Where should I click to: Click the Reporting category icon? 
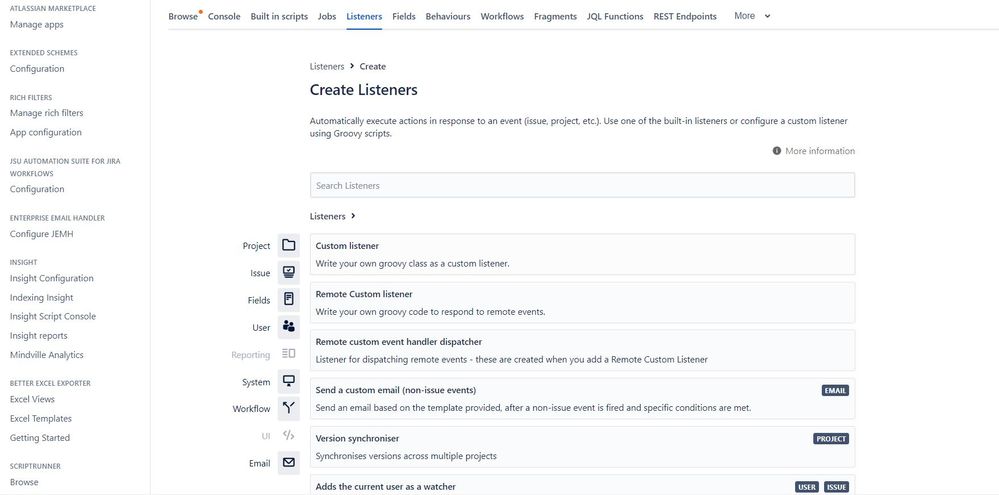pos(289,354)
